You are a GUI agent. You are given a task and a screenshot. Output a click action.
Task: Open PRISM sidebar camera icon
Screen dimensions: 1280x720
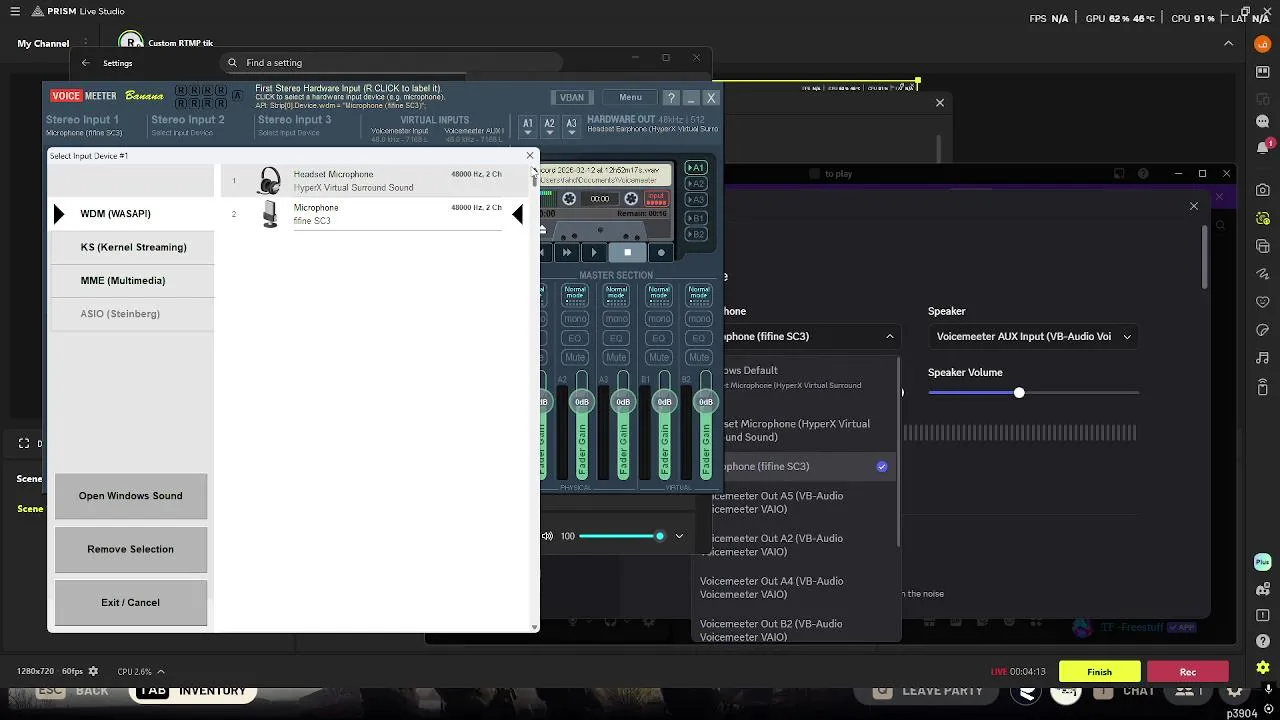tap(1263, 190)
